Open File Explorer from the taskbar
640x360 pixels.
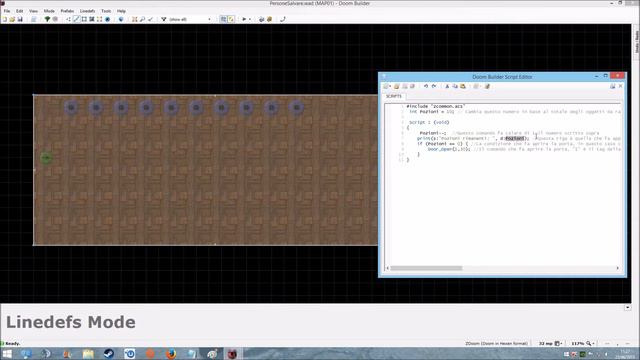(x=88, y=354)
